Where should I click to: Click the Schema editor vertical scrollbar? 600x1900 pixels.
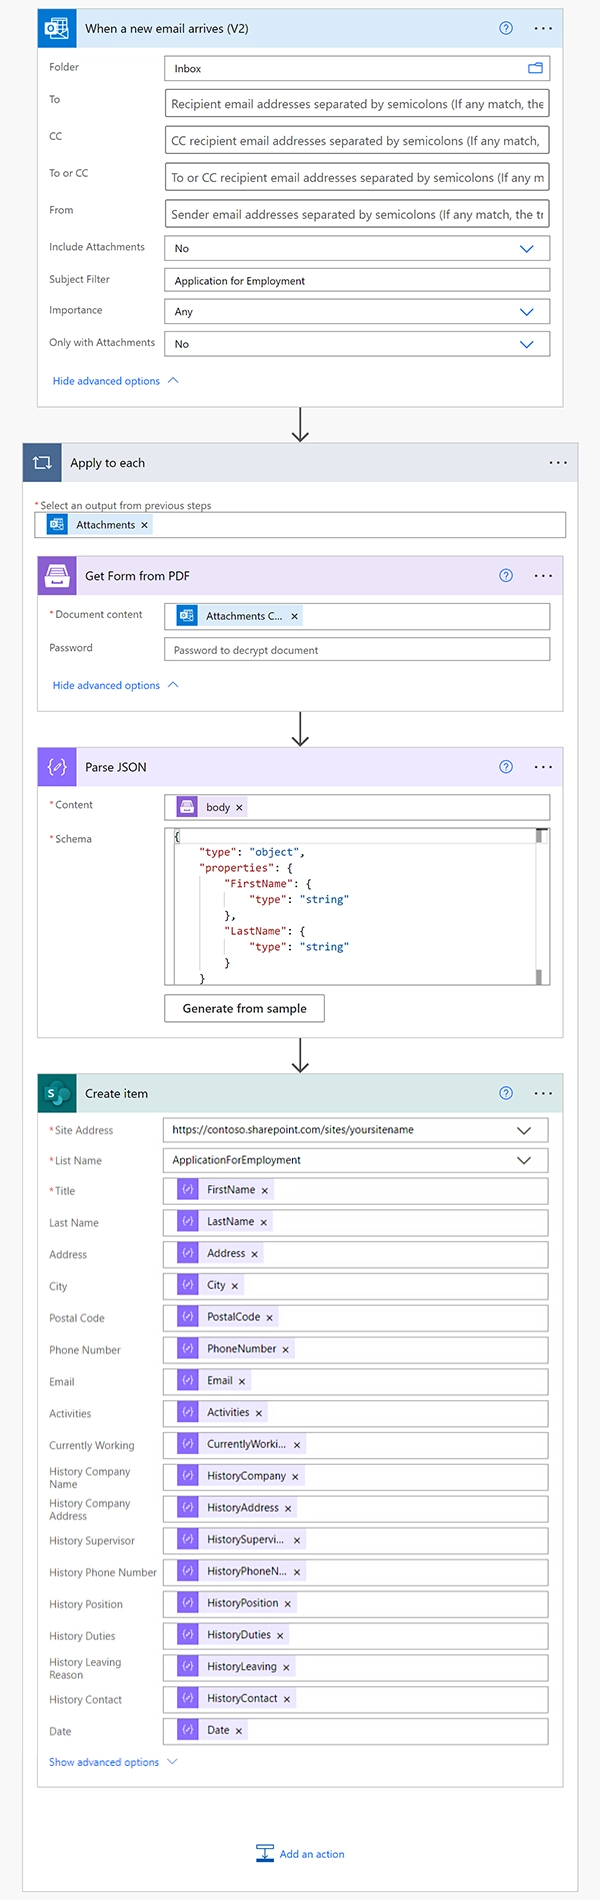(541, 906)
